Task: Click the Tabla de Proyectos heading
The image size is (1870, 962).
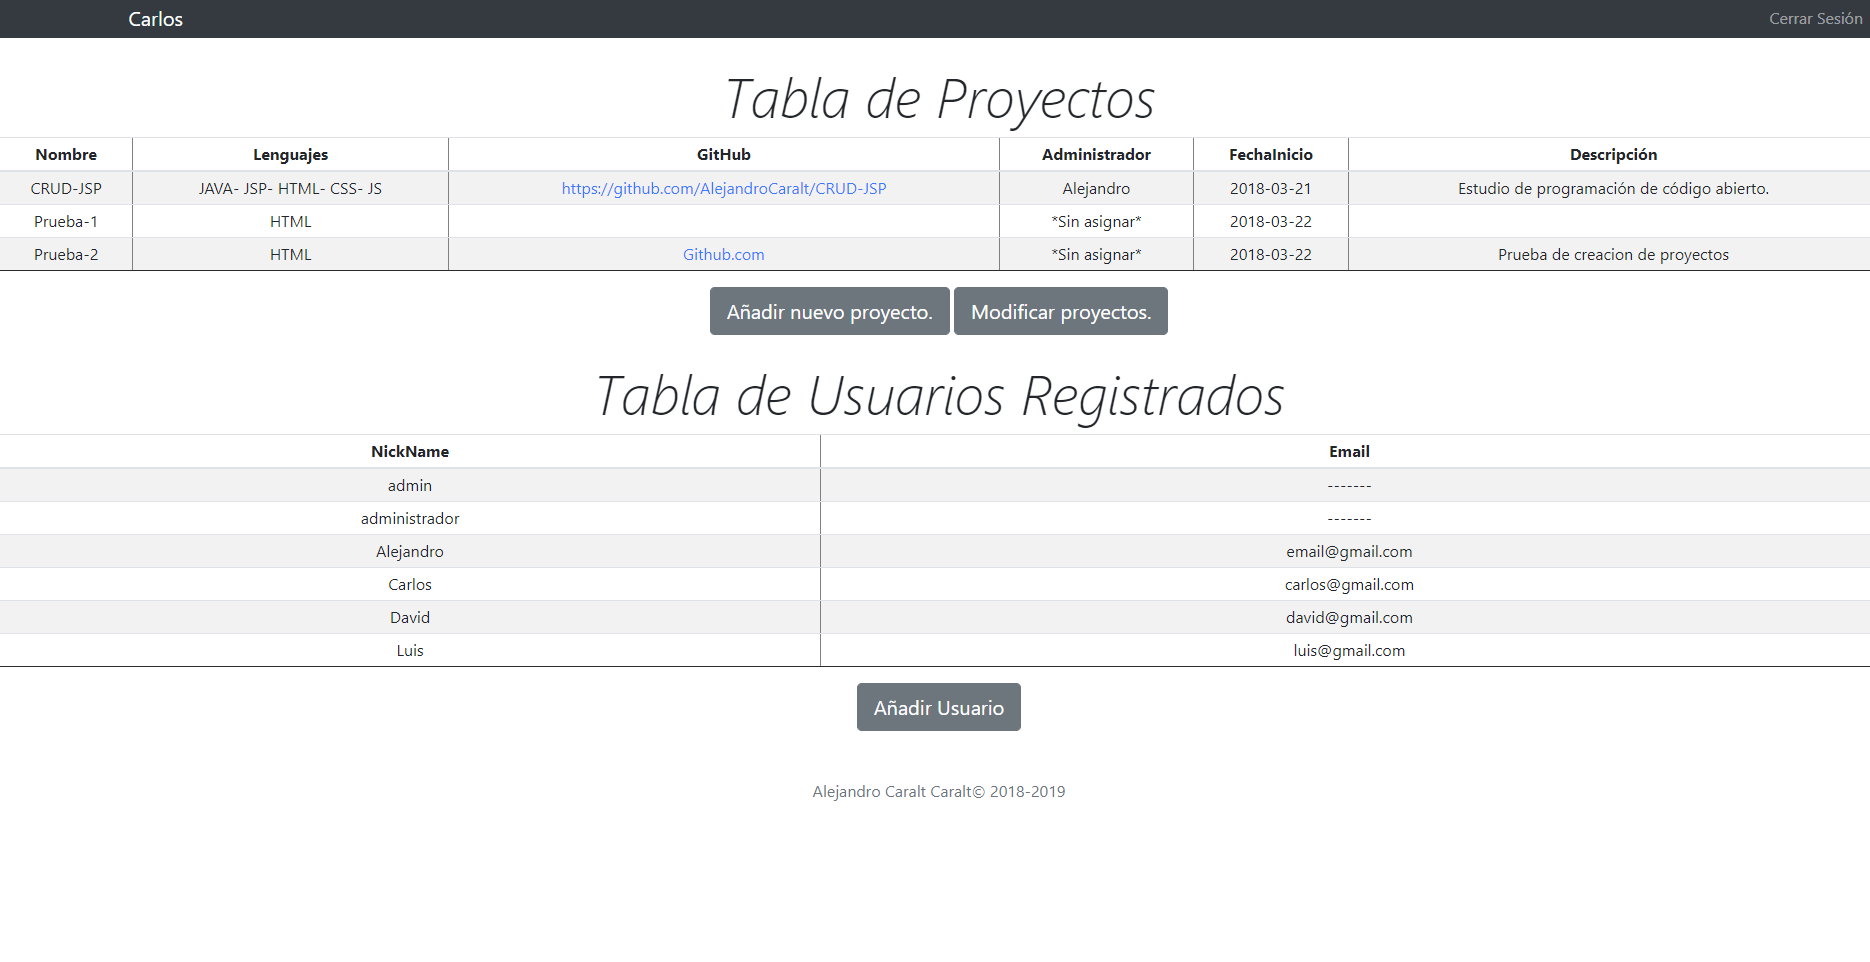Action: pos(939,99)
